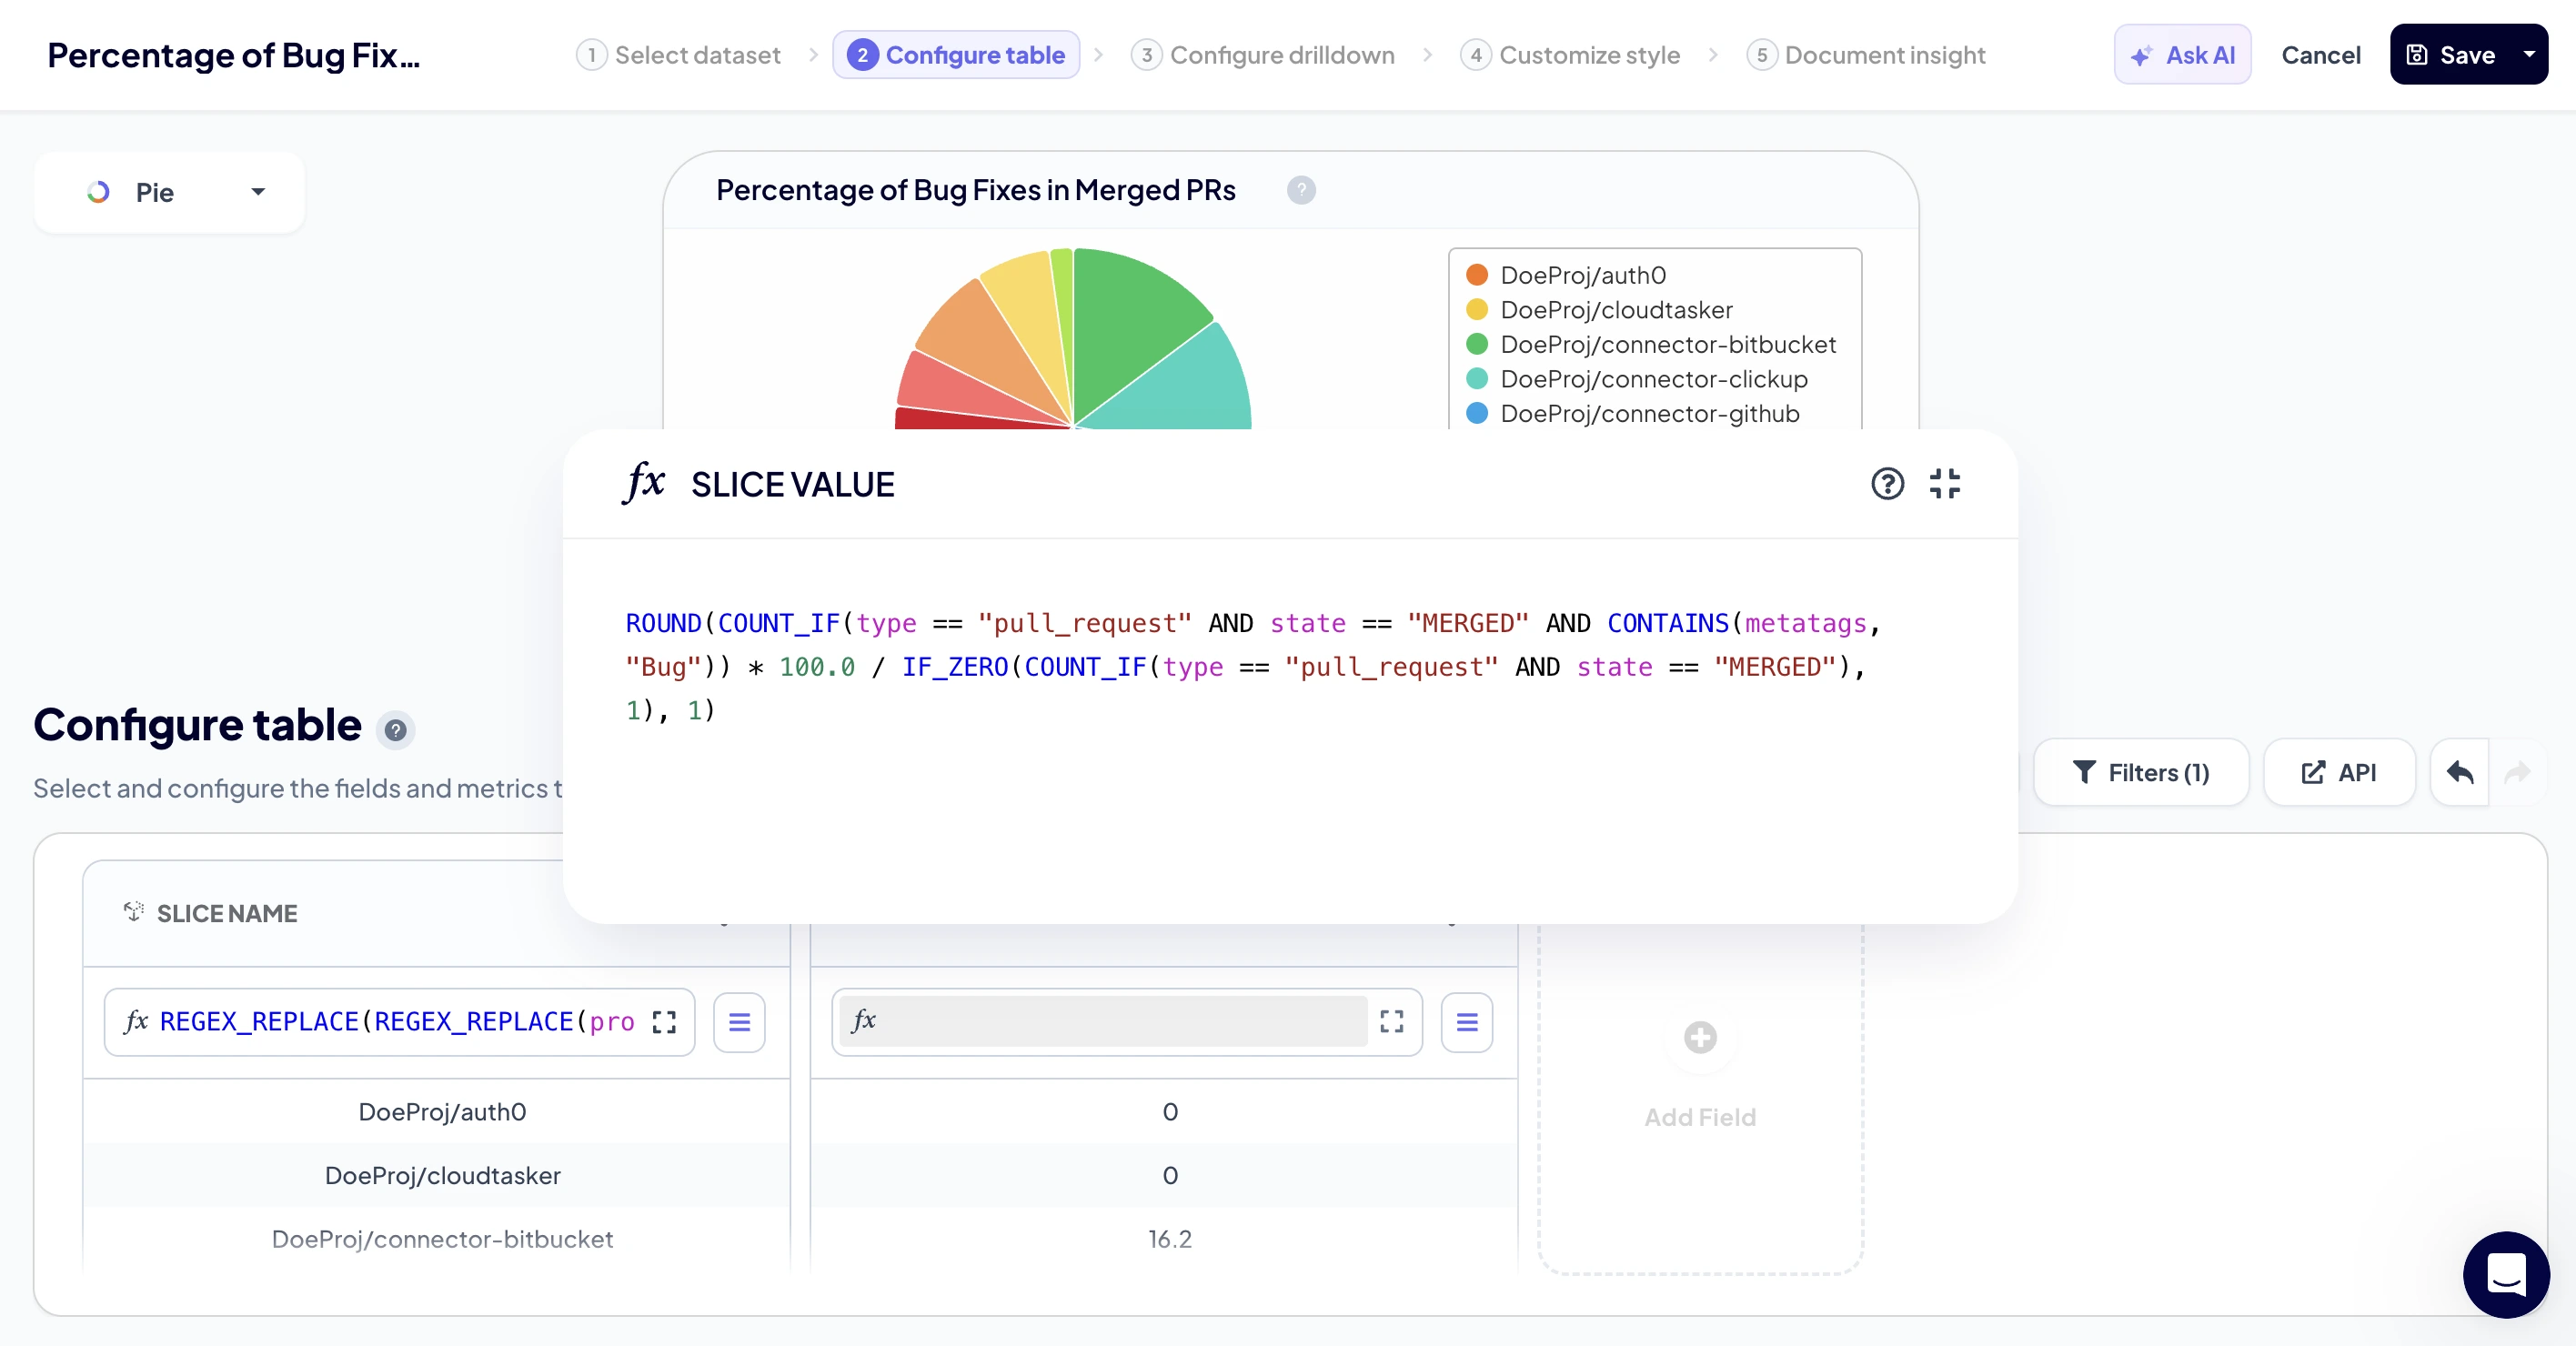Open the Pie chart type dropdown

pyautogui.click(x=169, y=192)
